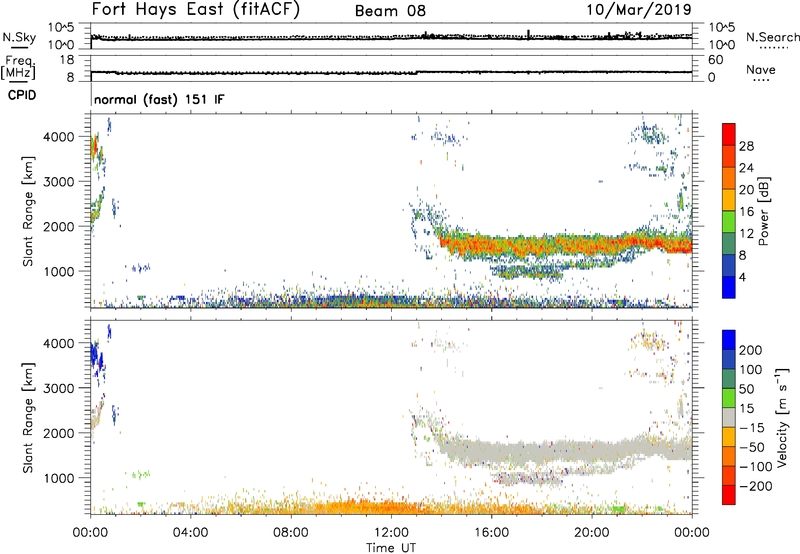
Task: Click the 'CPID' label
Action: pos(22,95)
